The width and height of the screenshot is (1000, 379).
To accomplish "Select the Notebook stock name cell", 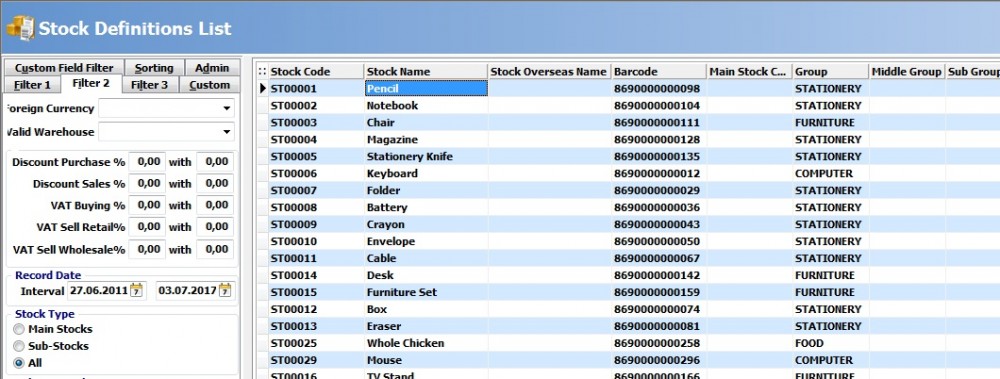I will [x=426, y=105].
